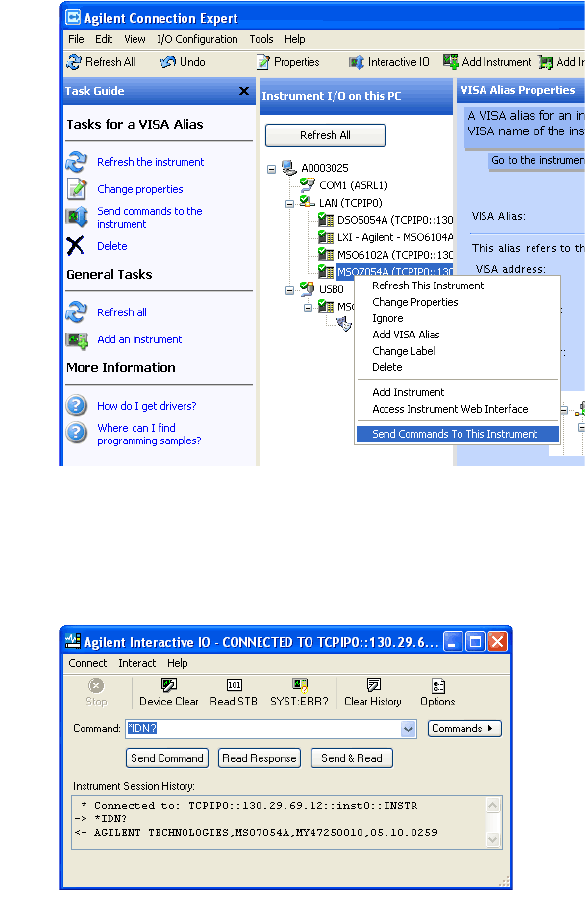Choose Access Instrument Web Interface
The image size is (586, 919).
click(450, 409)
